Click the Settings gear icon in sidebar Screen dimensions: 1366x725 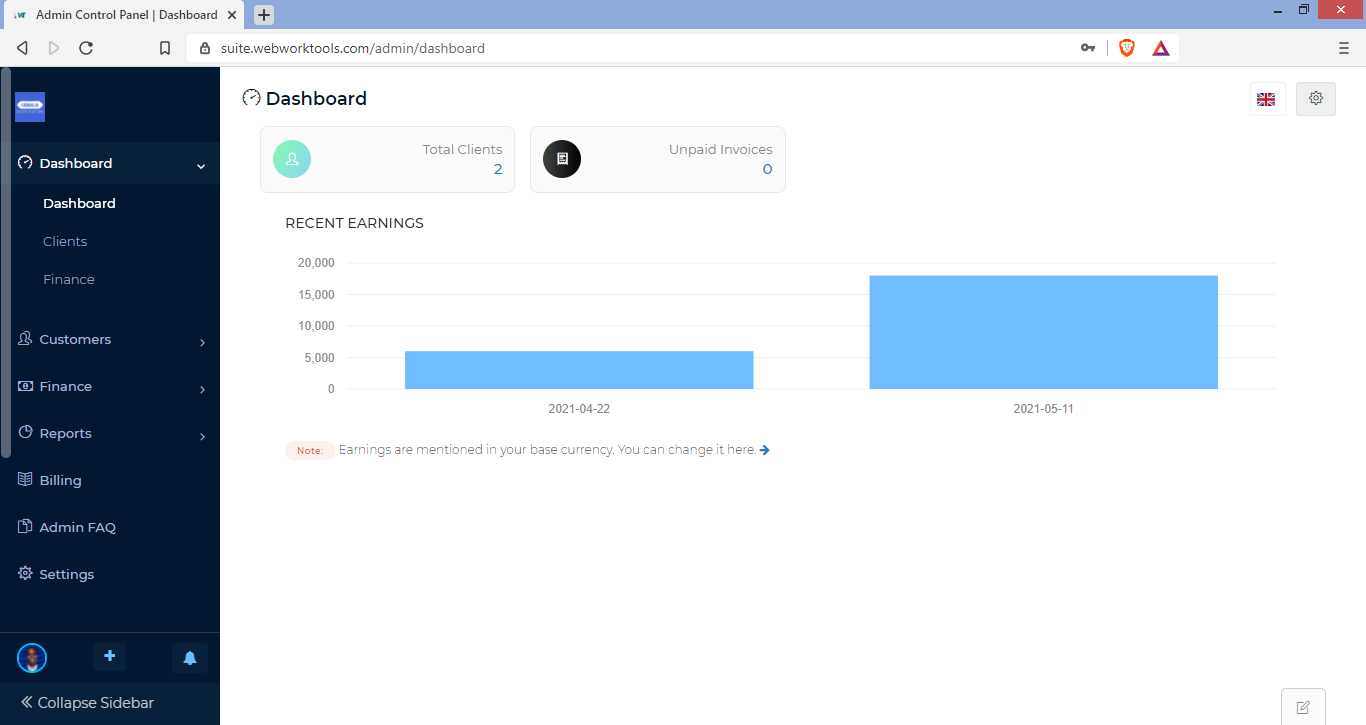tap(25, 574)
